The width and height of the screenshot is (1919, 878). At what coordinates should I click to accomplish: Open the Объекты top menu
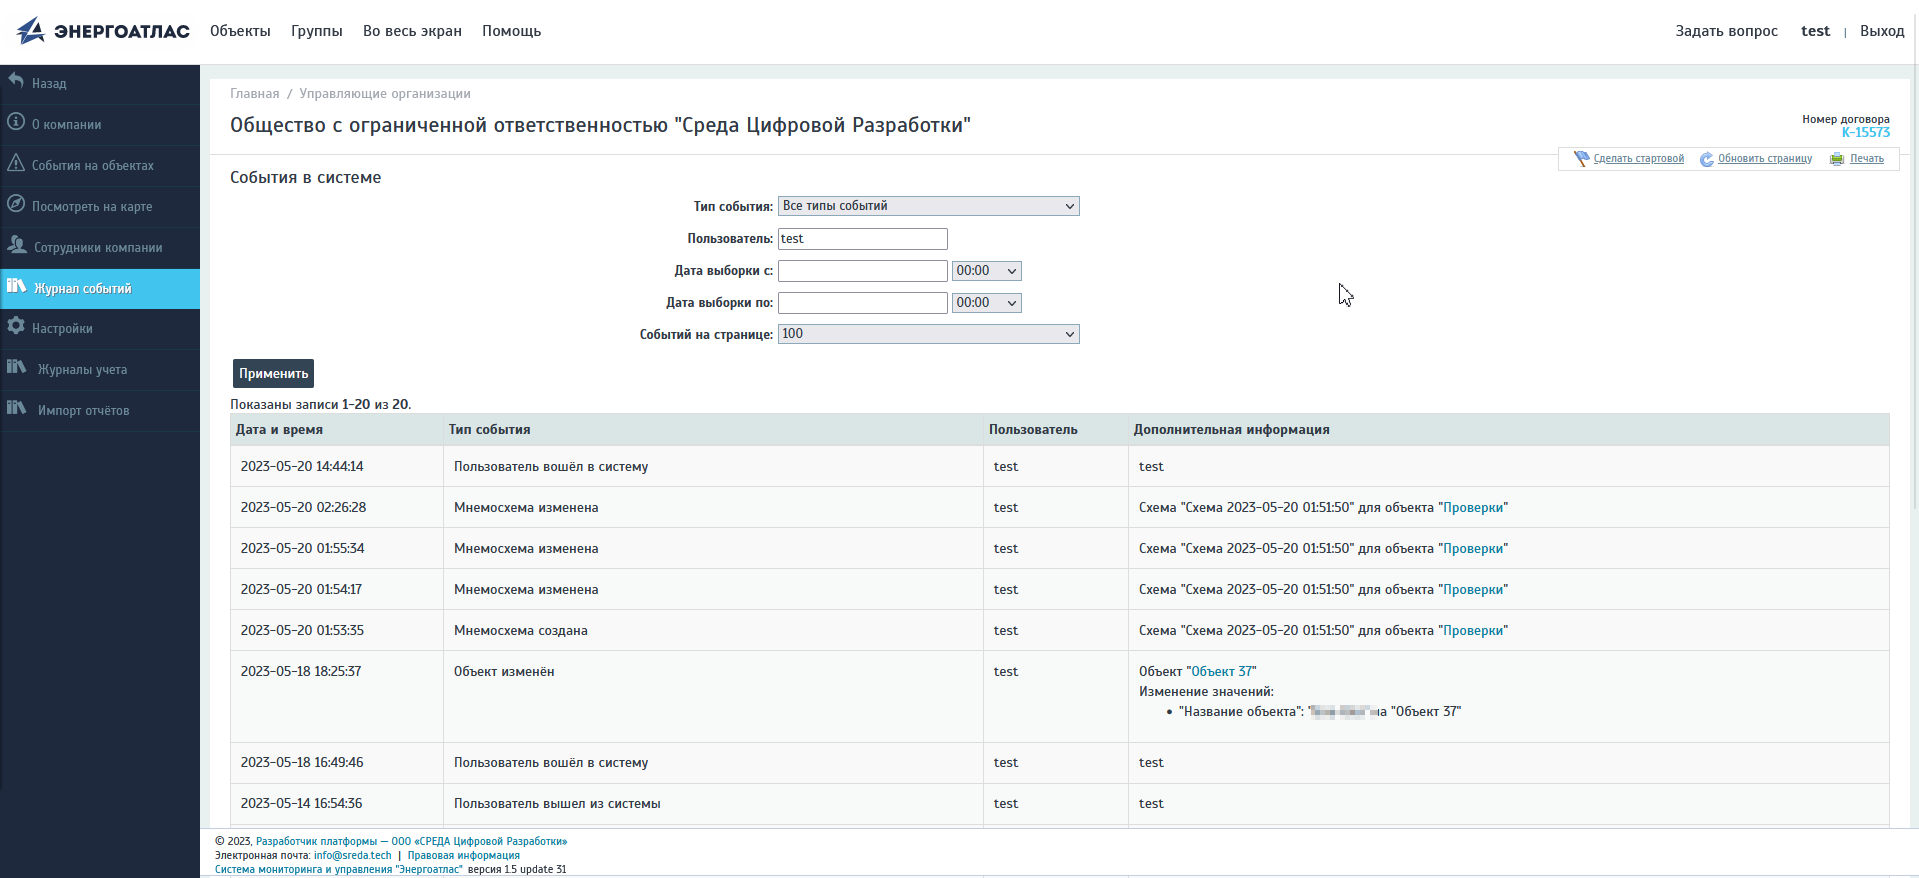(x=240, y=31)
